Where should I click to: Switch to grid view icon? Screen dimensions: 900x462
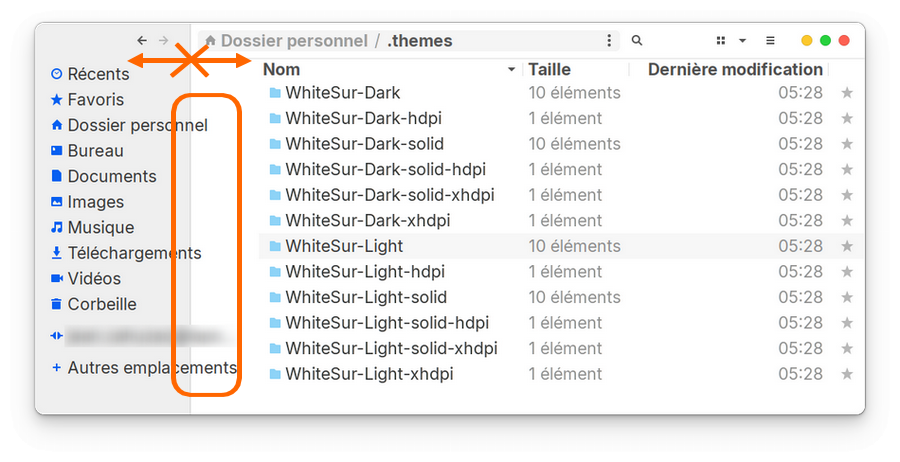coord(720,41)
